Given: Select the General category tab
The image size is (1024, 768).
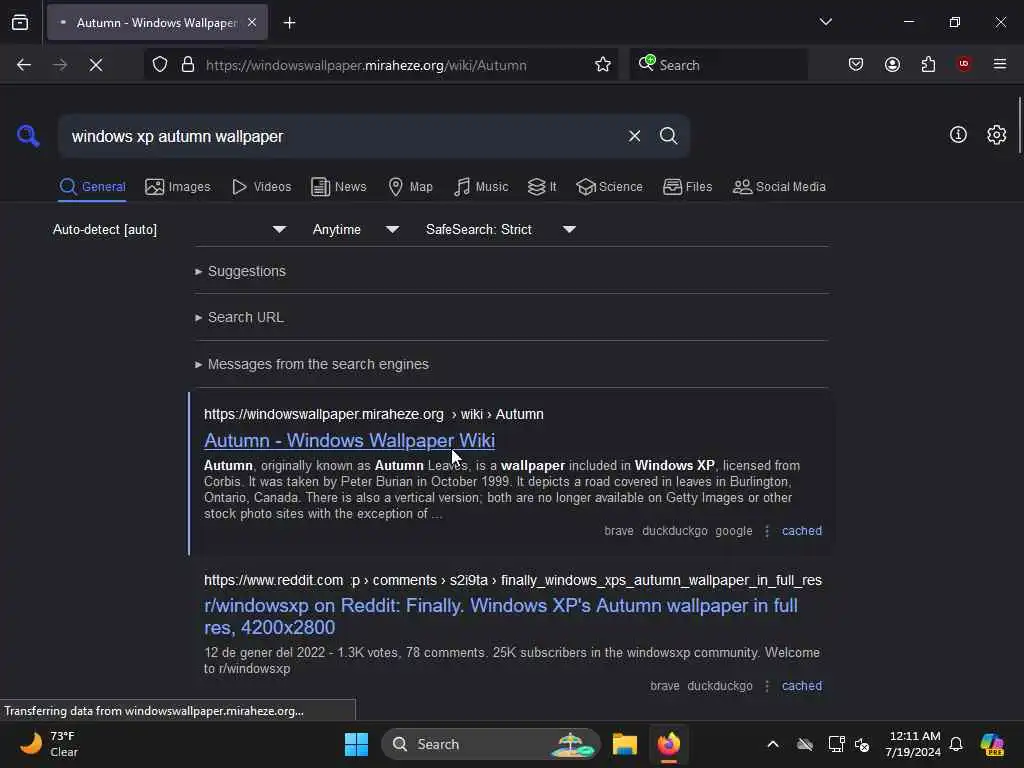Looking at the screenshot, I should coord(92,187).
